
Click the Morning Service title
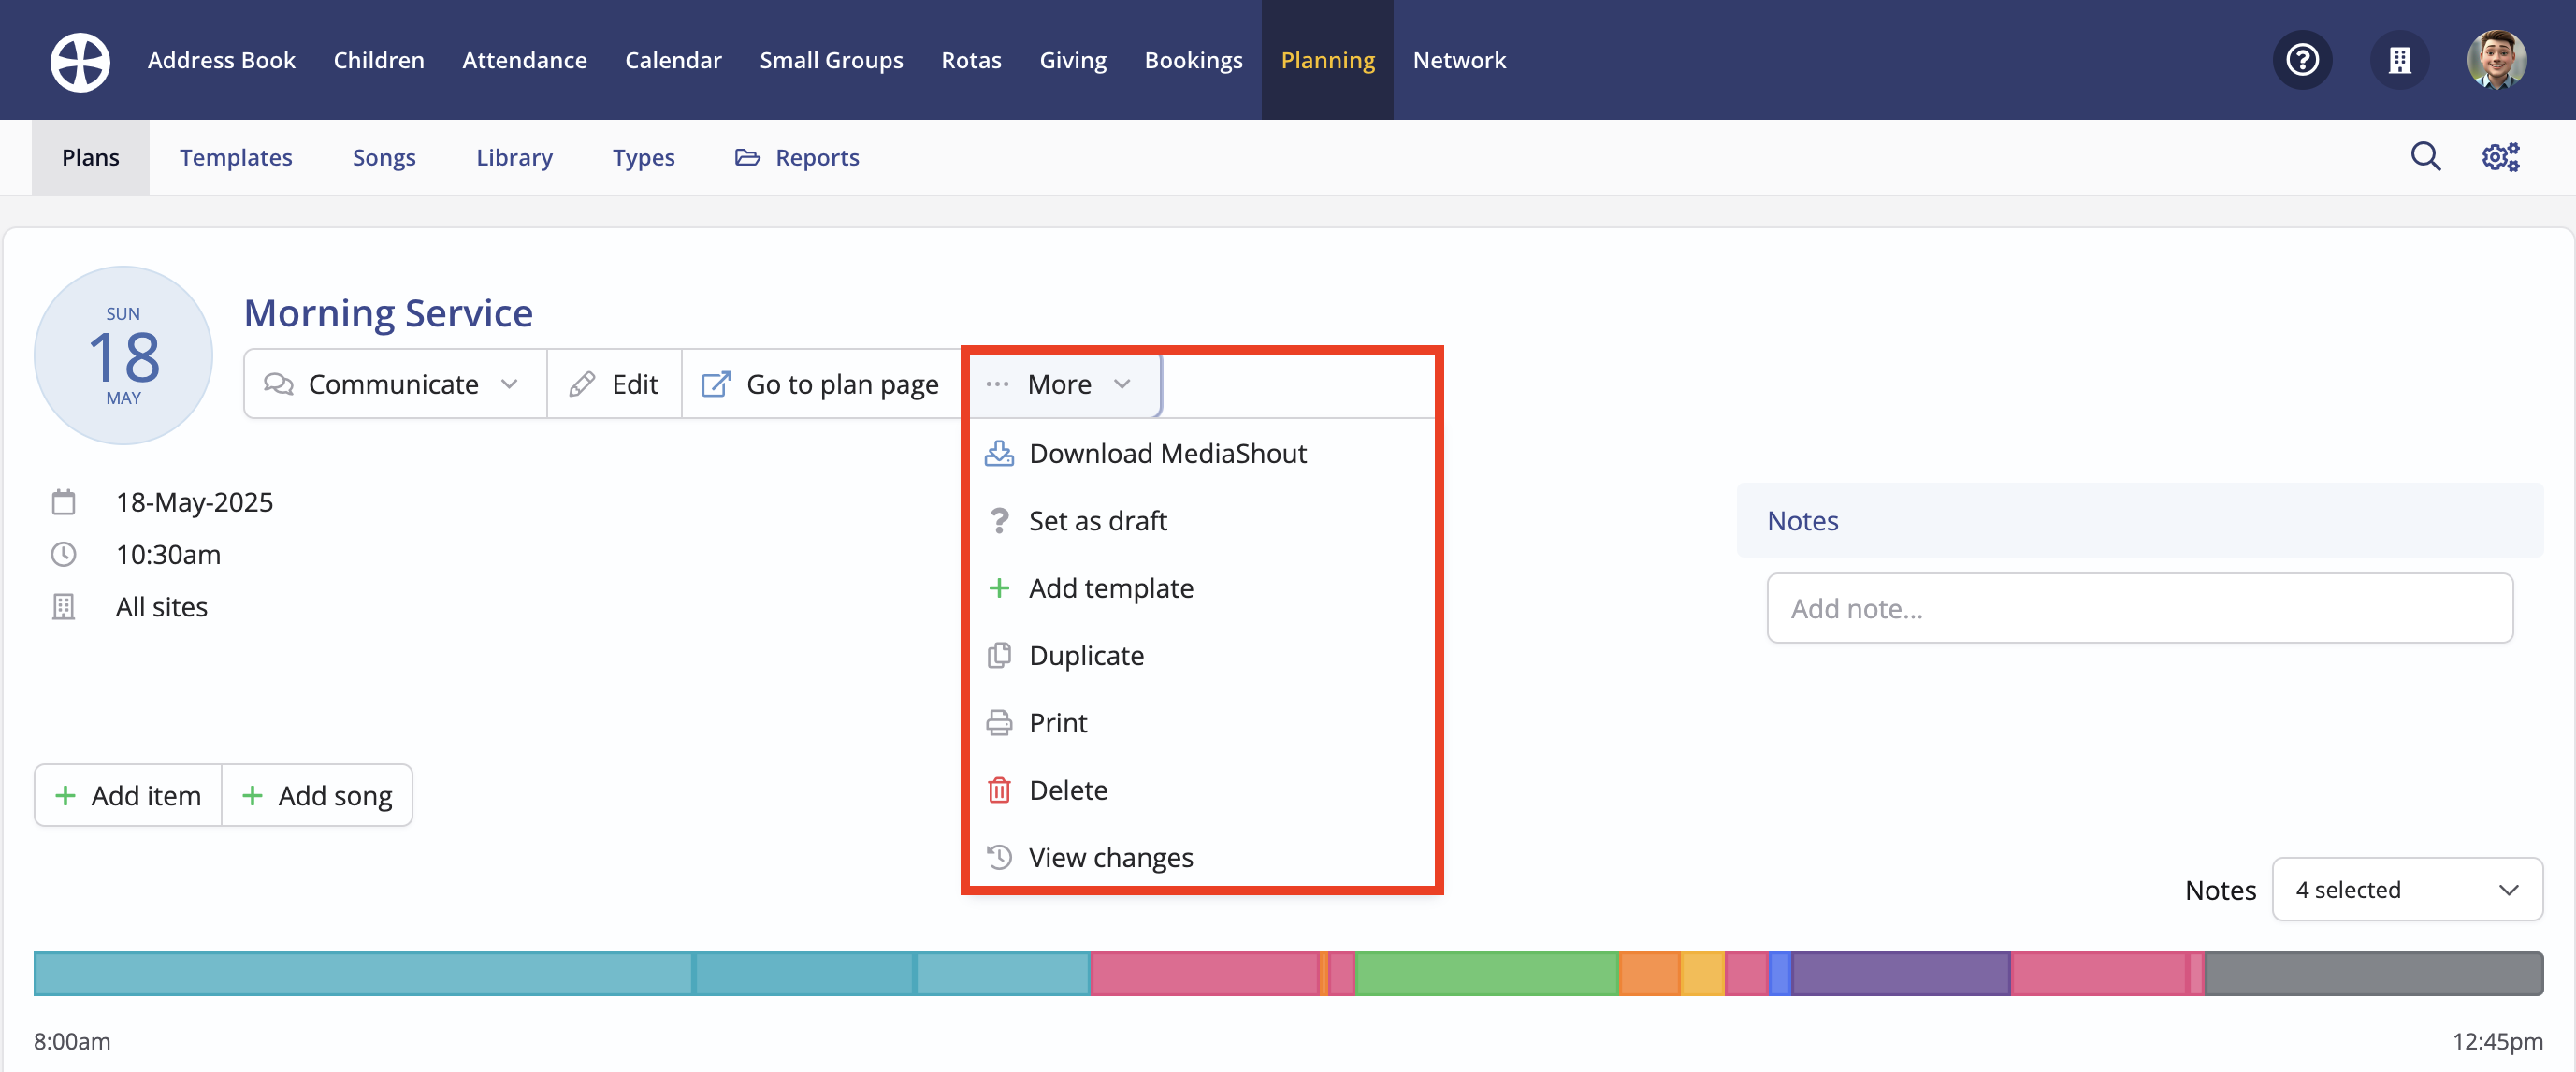388,313
